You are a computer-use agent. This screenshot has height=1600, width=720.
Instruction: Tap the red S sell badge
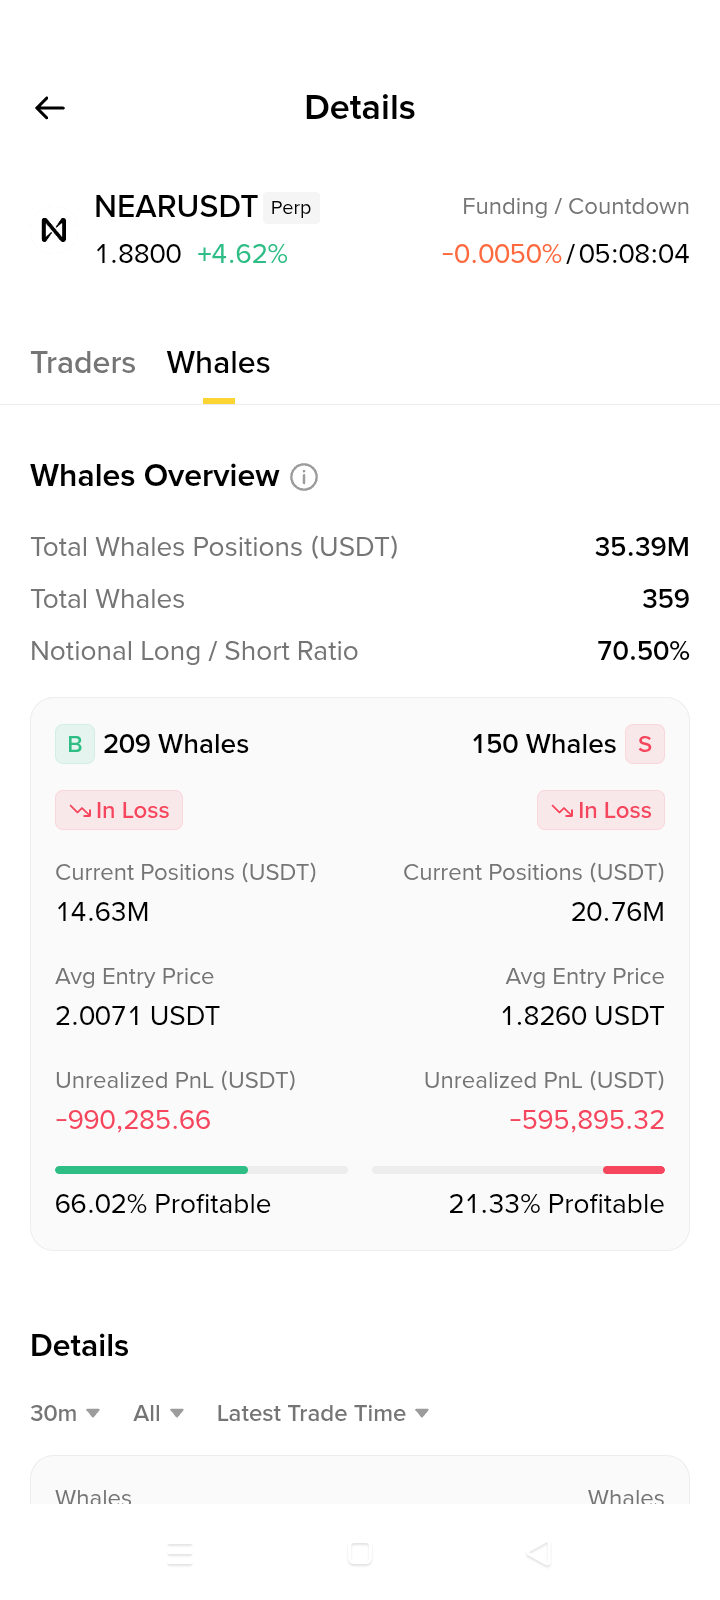pos(645,744)
